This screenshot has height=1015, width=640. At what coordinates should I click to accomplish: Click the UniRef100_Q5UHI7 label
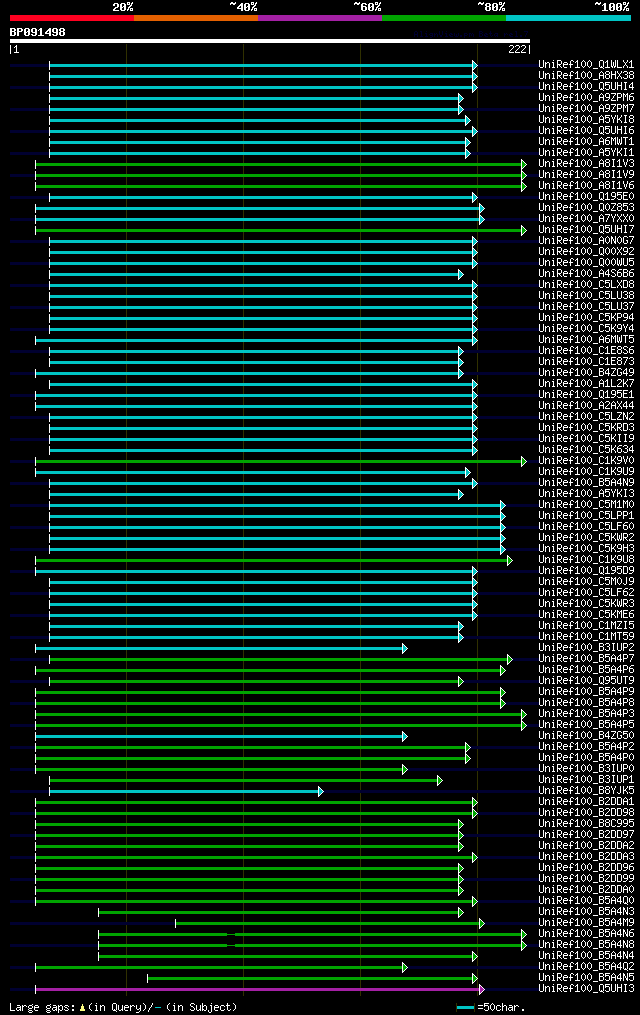[x=586, y=230]
